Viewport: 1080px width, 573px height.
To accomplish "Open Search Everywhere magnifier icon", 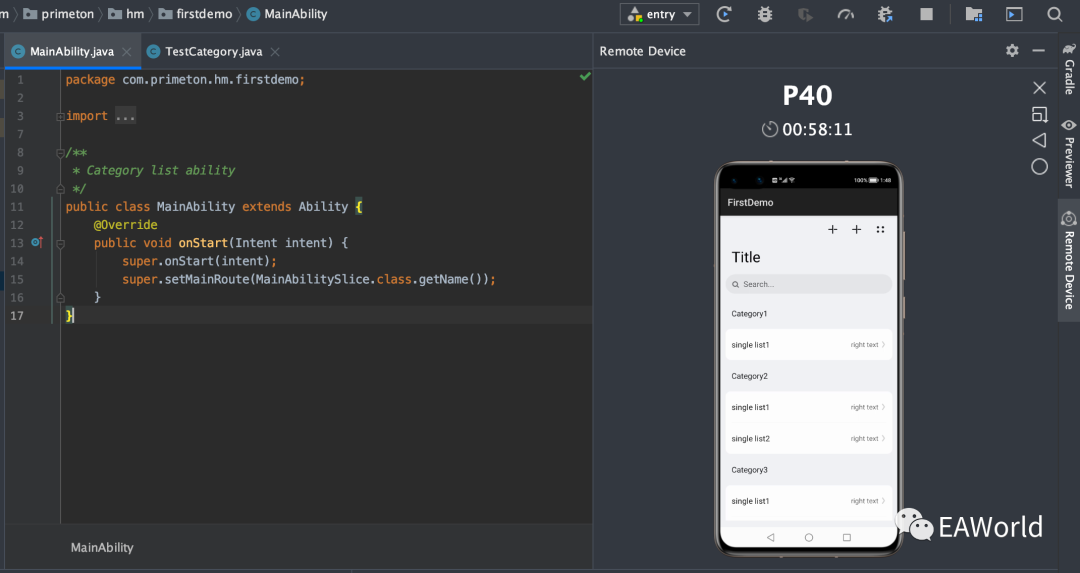I will [1055, 14].
